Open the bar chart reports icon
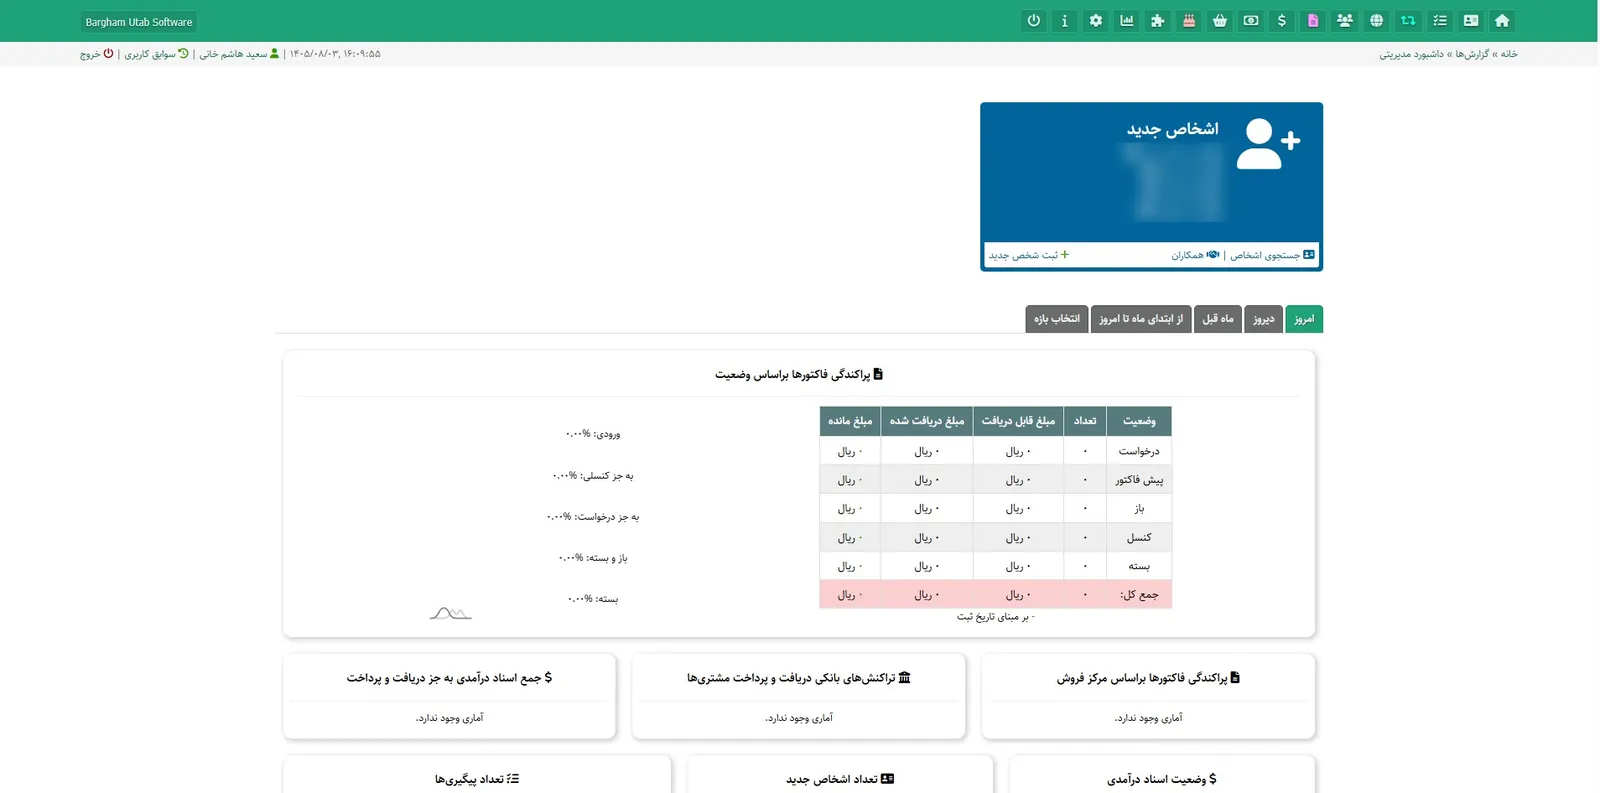 (x=1127, y=21)
